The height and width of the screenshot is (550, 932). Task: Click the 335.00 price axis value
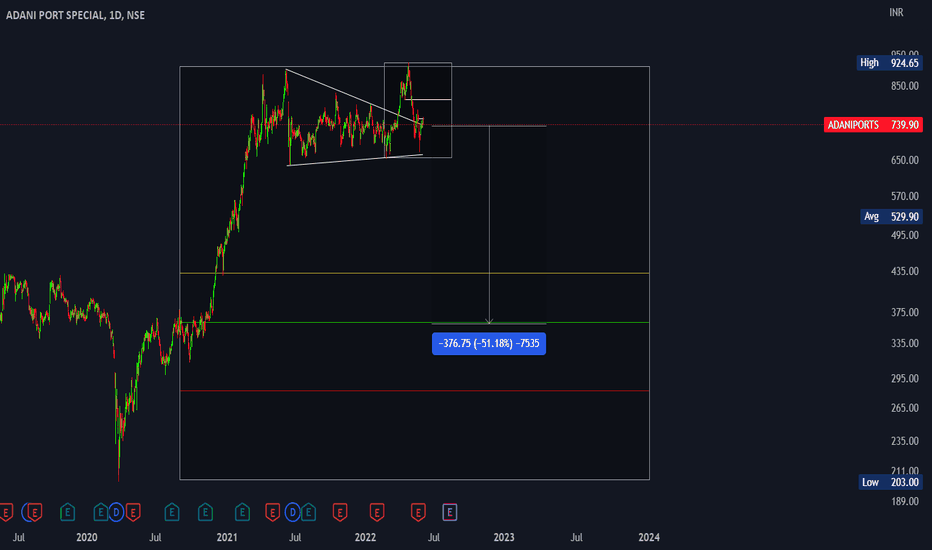[x=905, y=344]
